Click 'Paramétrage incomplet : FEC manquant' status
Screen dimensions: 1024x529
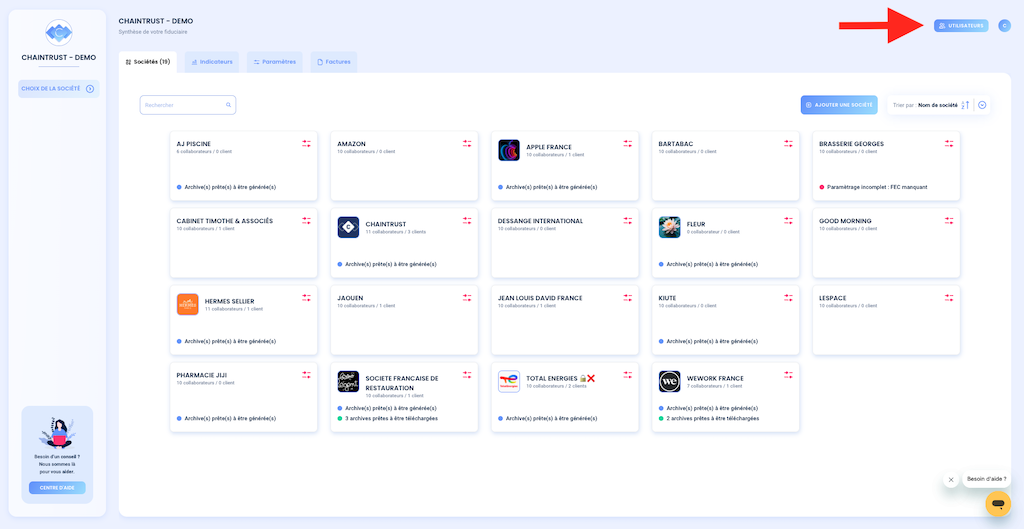click(877, 187)
